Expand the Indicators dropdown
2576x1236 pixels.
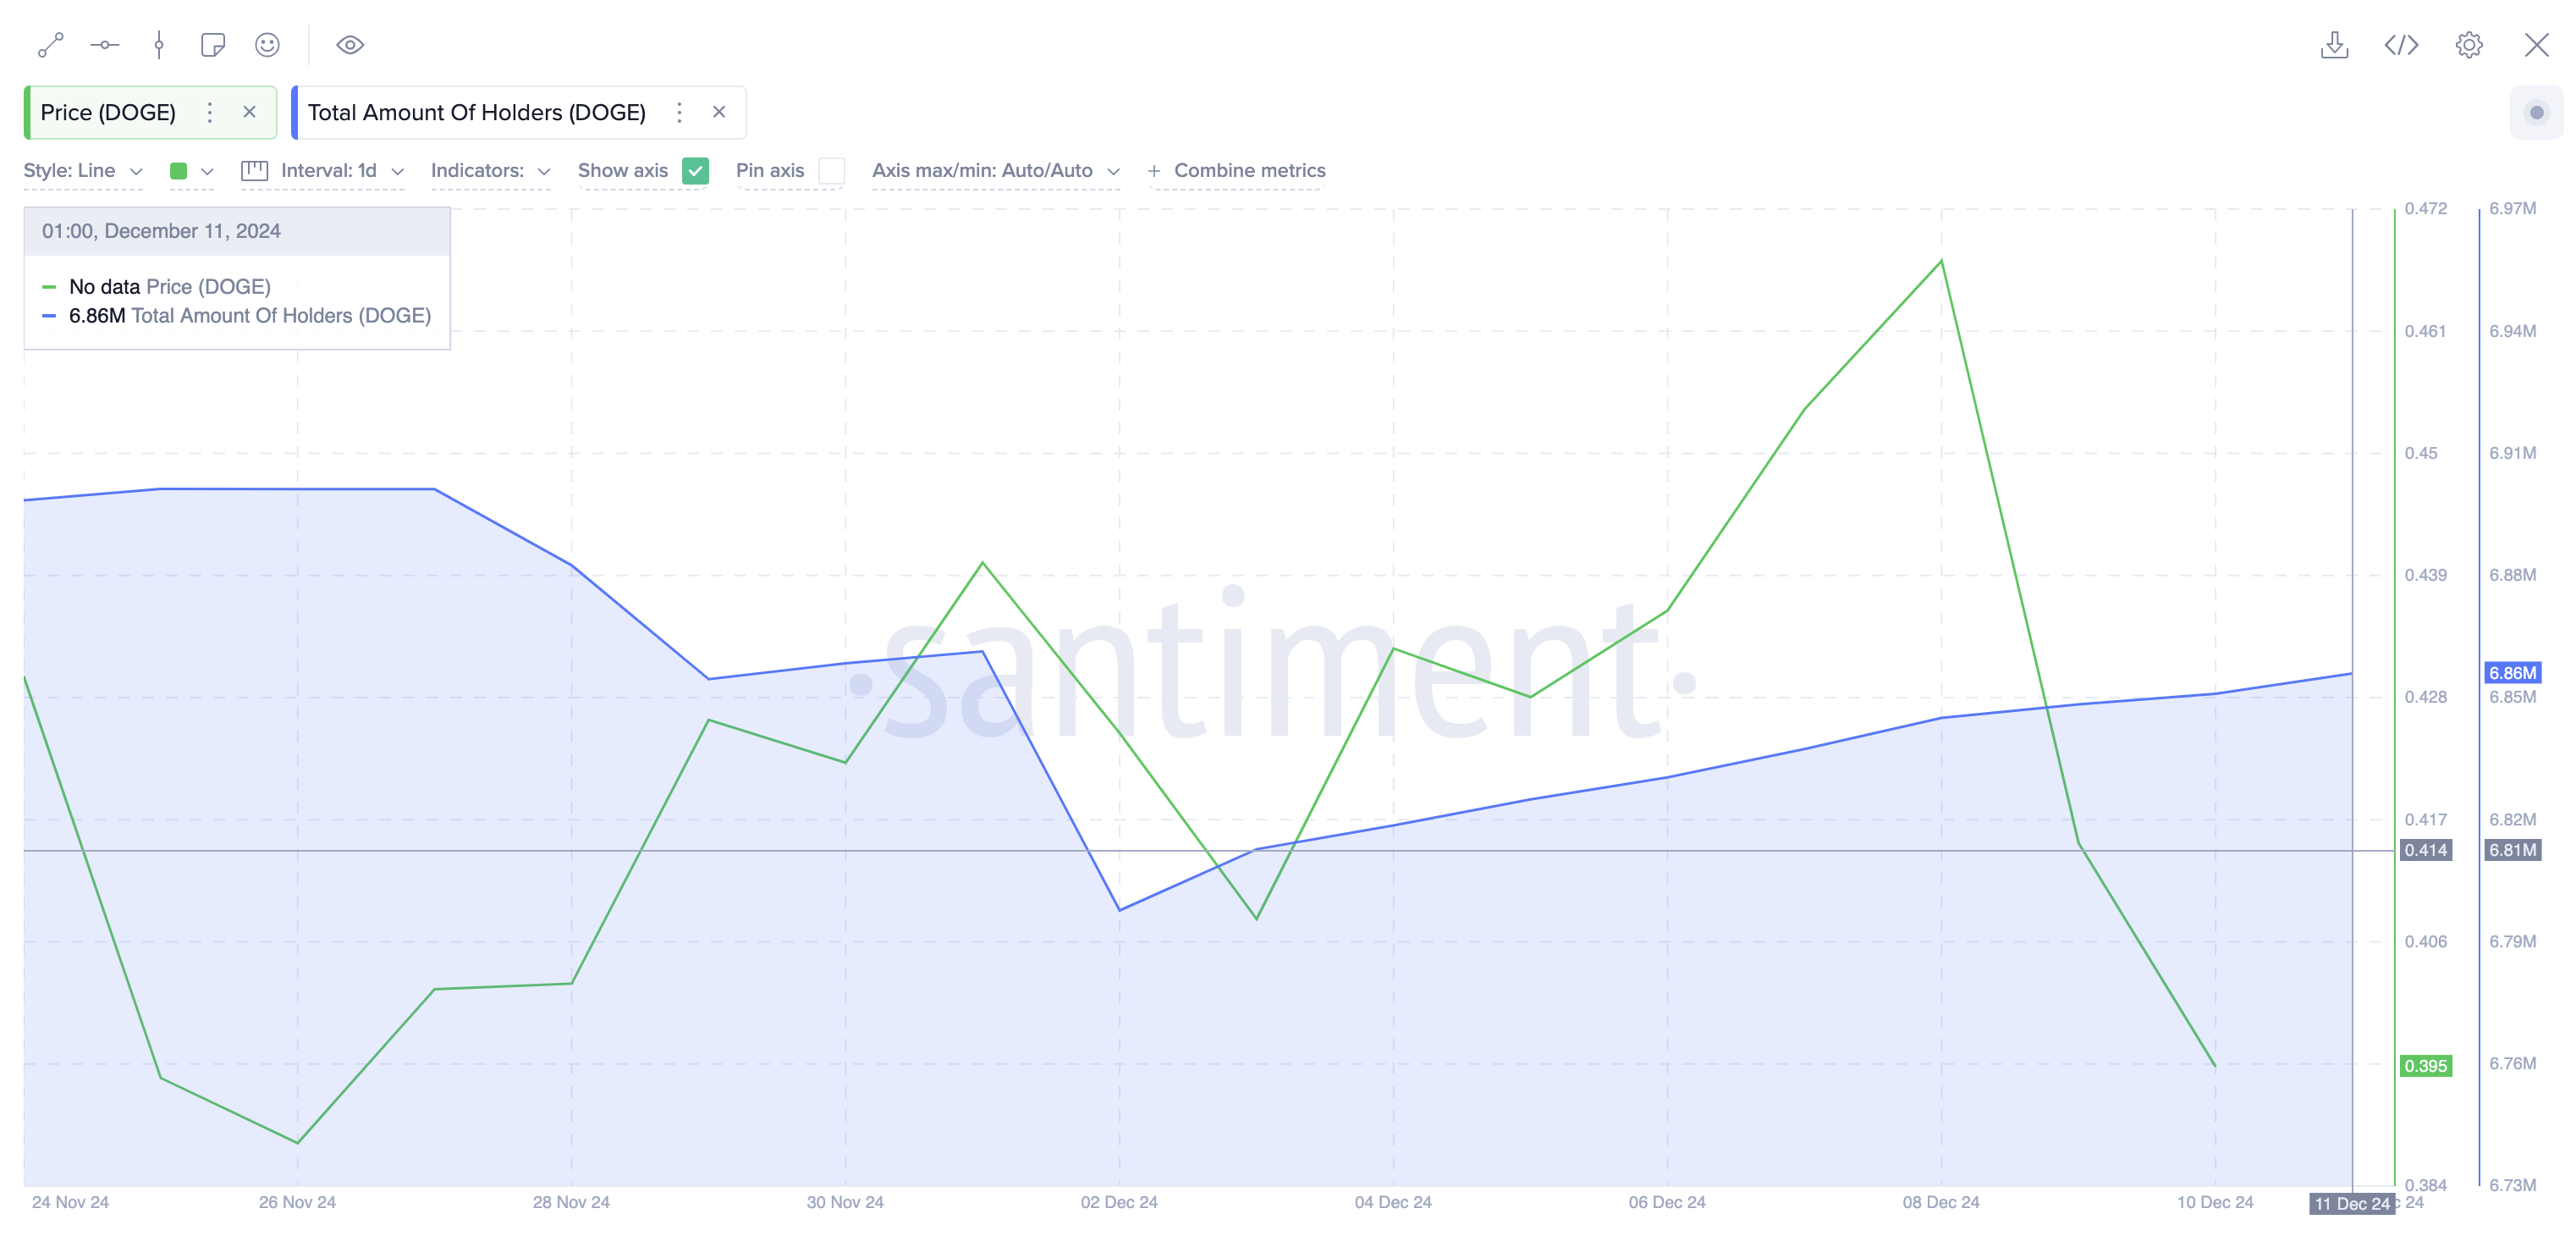tap(490, 171)
